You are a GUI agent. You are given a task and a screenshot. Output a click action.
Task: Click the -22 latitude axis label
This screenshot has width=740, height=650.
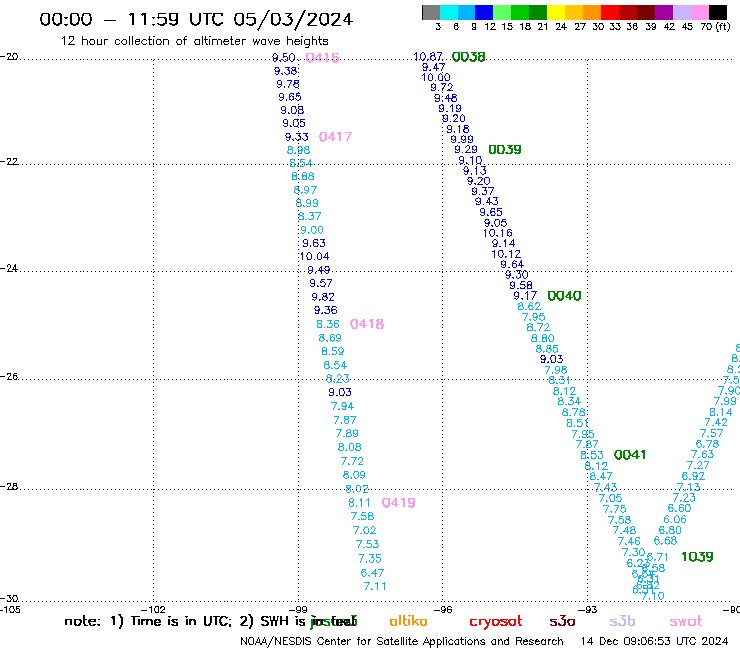click(x=9, y=162)
